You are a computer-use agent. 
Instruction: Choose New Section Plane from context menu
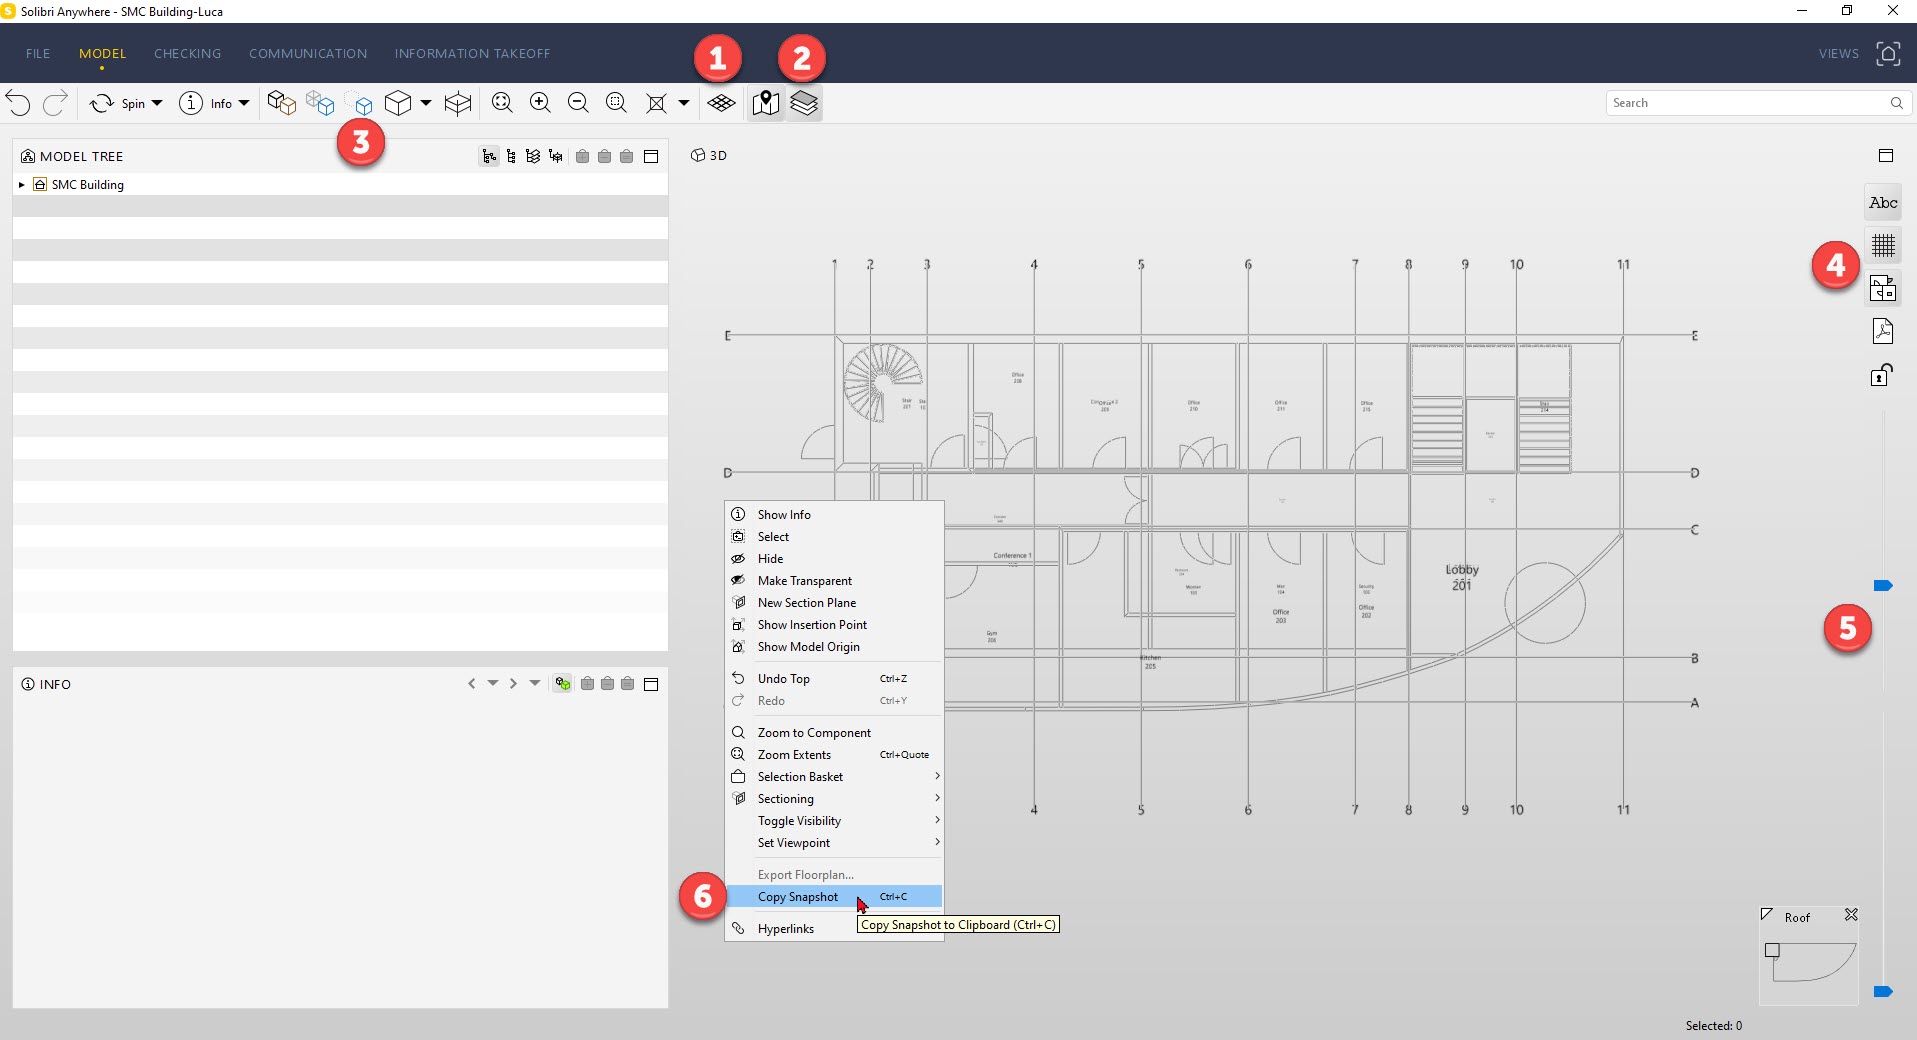pos(834,603)
